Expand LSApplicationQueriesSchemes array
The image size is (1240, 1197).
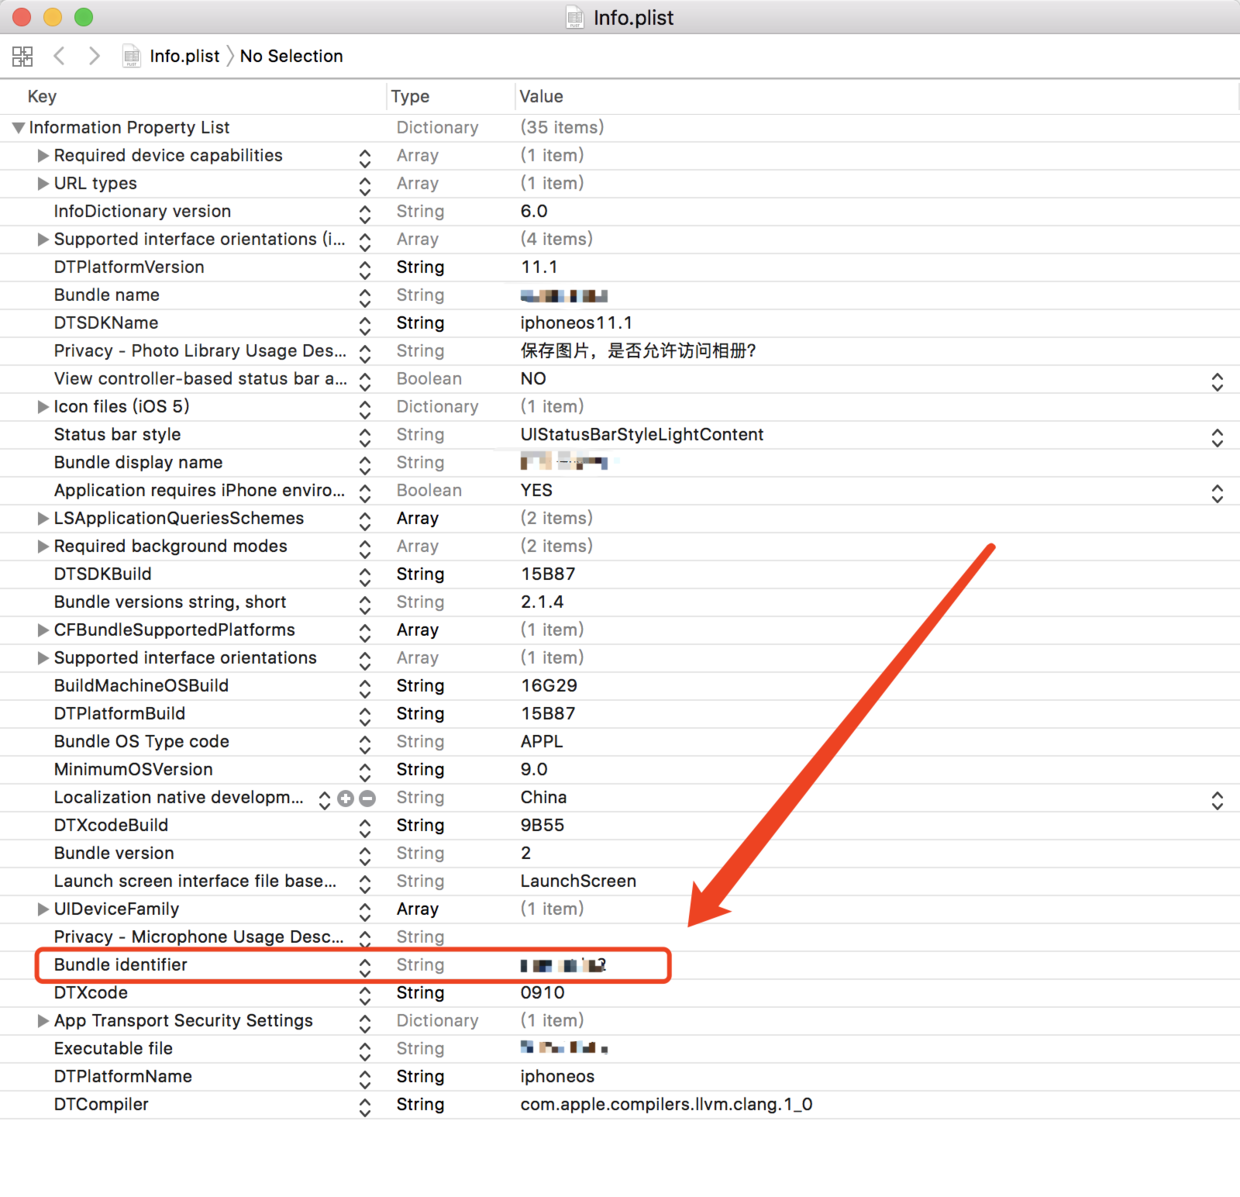pyautogui.click(x=43, y=519)
